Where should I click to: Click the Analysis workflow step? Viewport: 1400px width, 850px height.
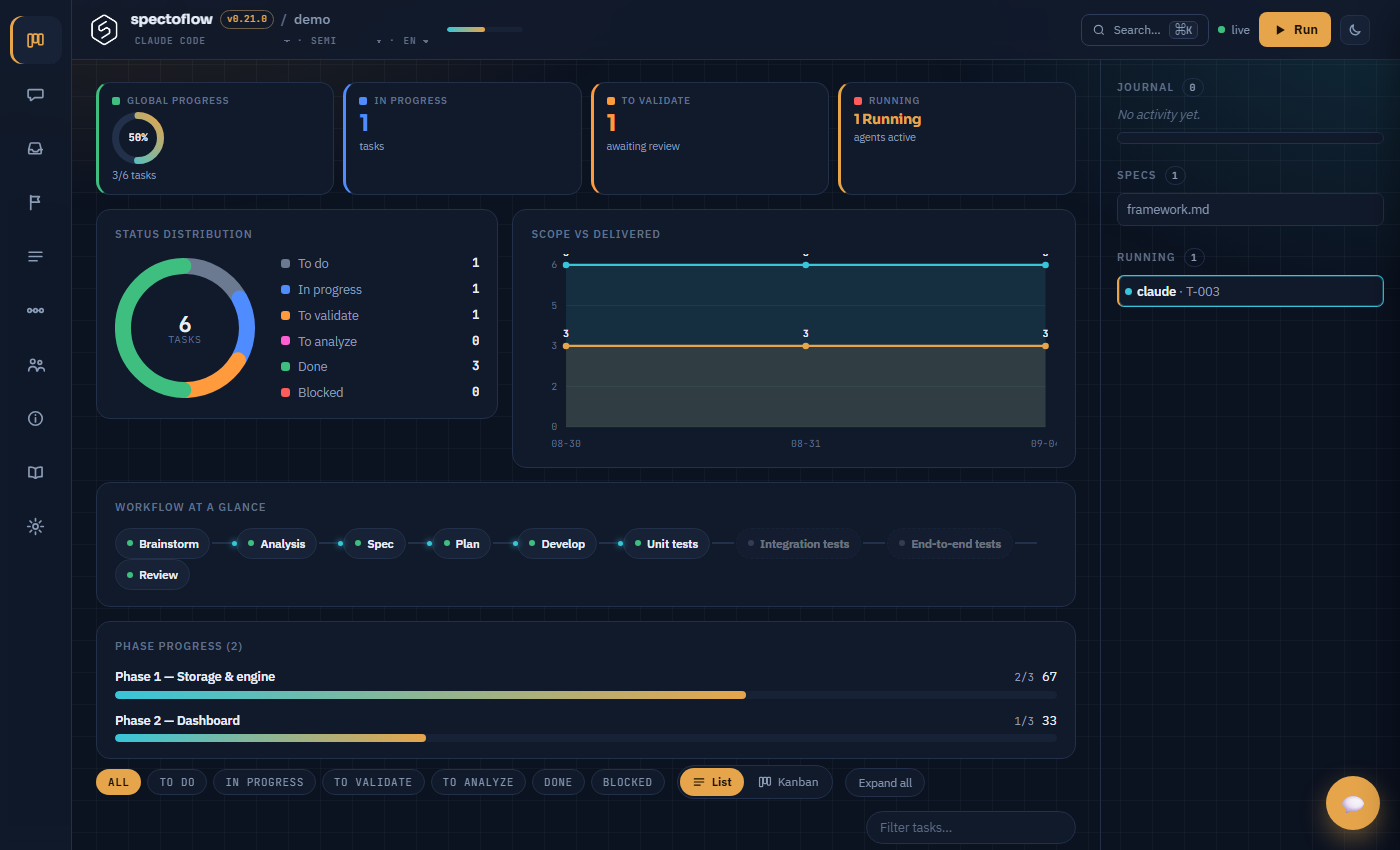(277, 544)
